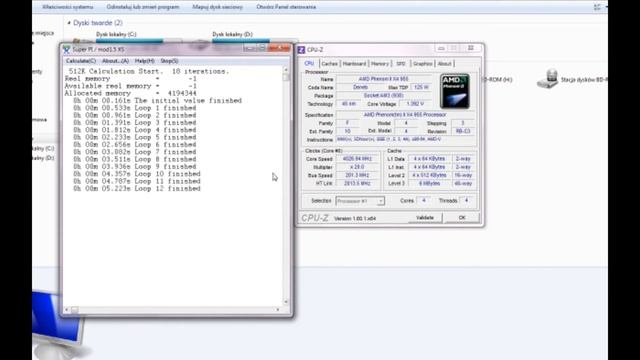Click the Bus Speed value in CPU-Z
Viewport: 640px width, 360px height.
(x=357, y=175)
